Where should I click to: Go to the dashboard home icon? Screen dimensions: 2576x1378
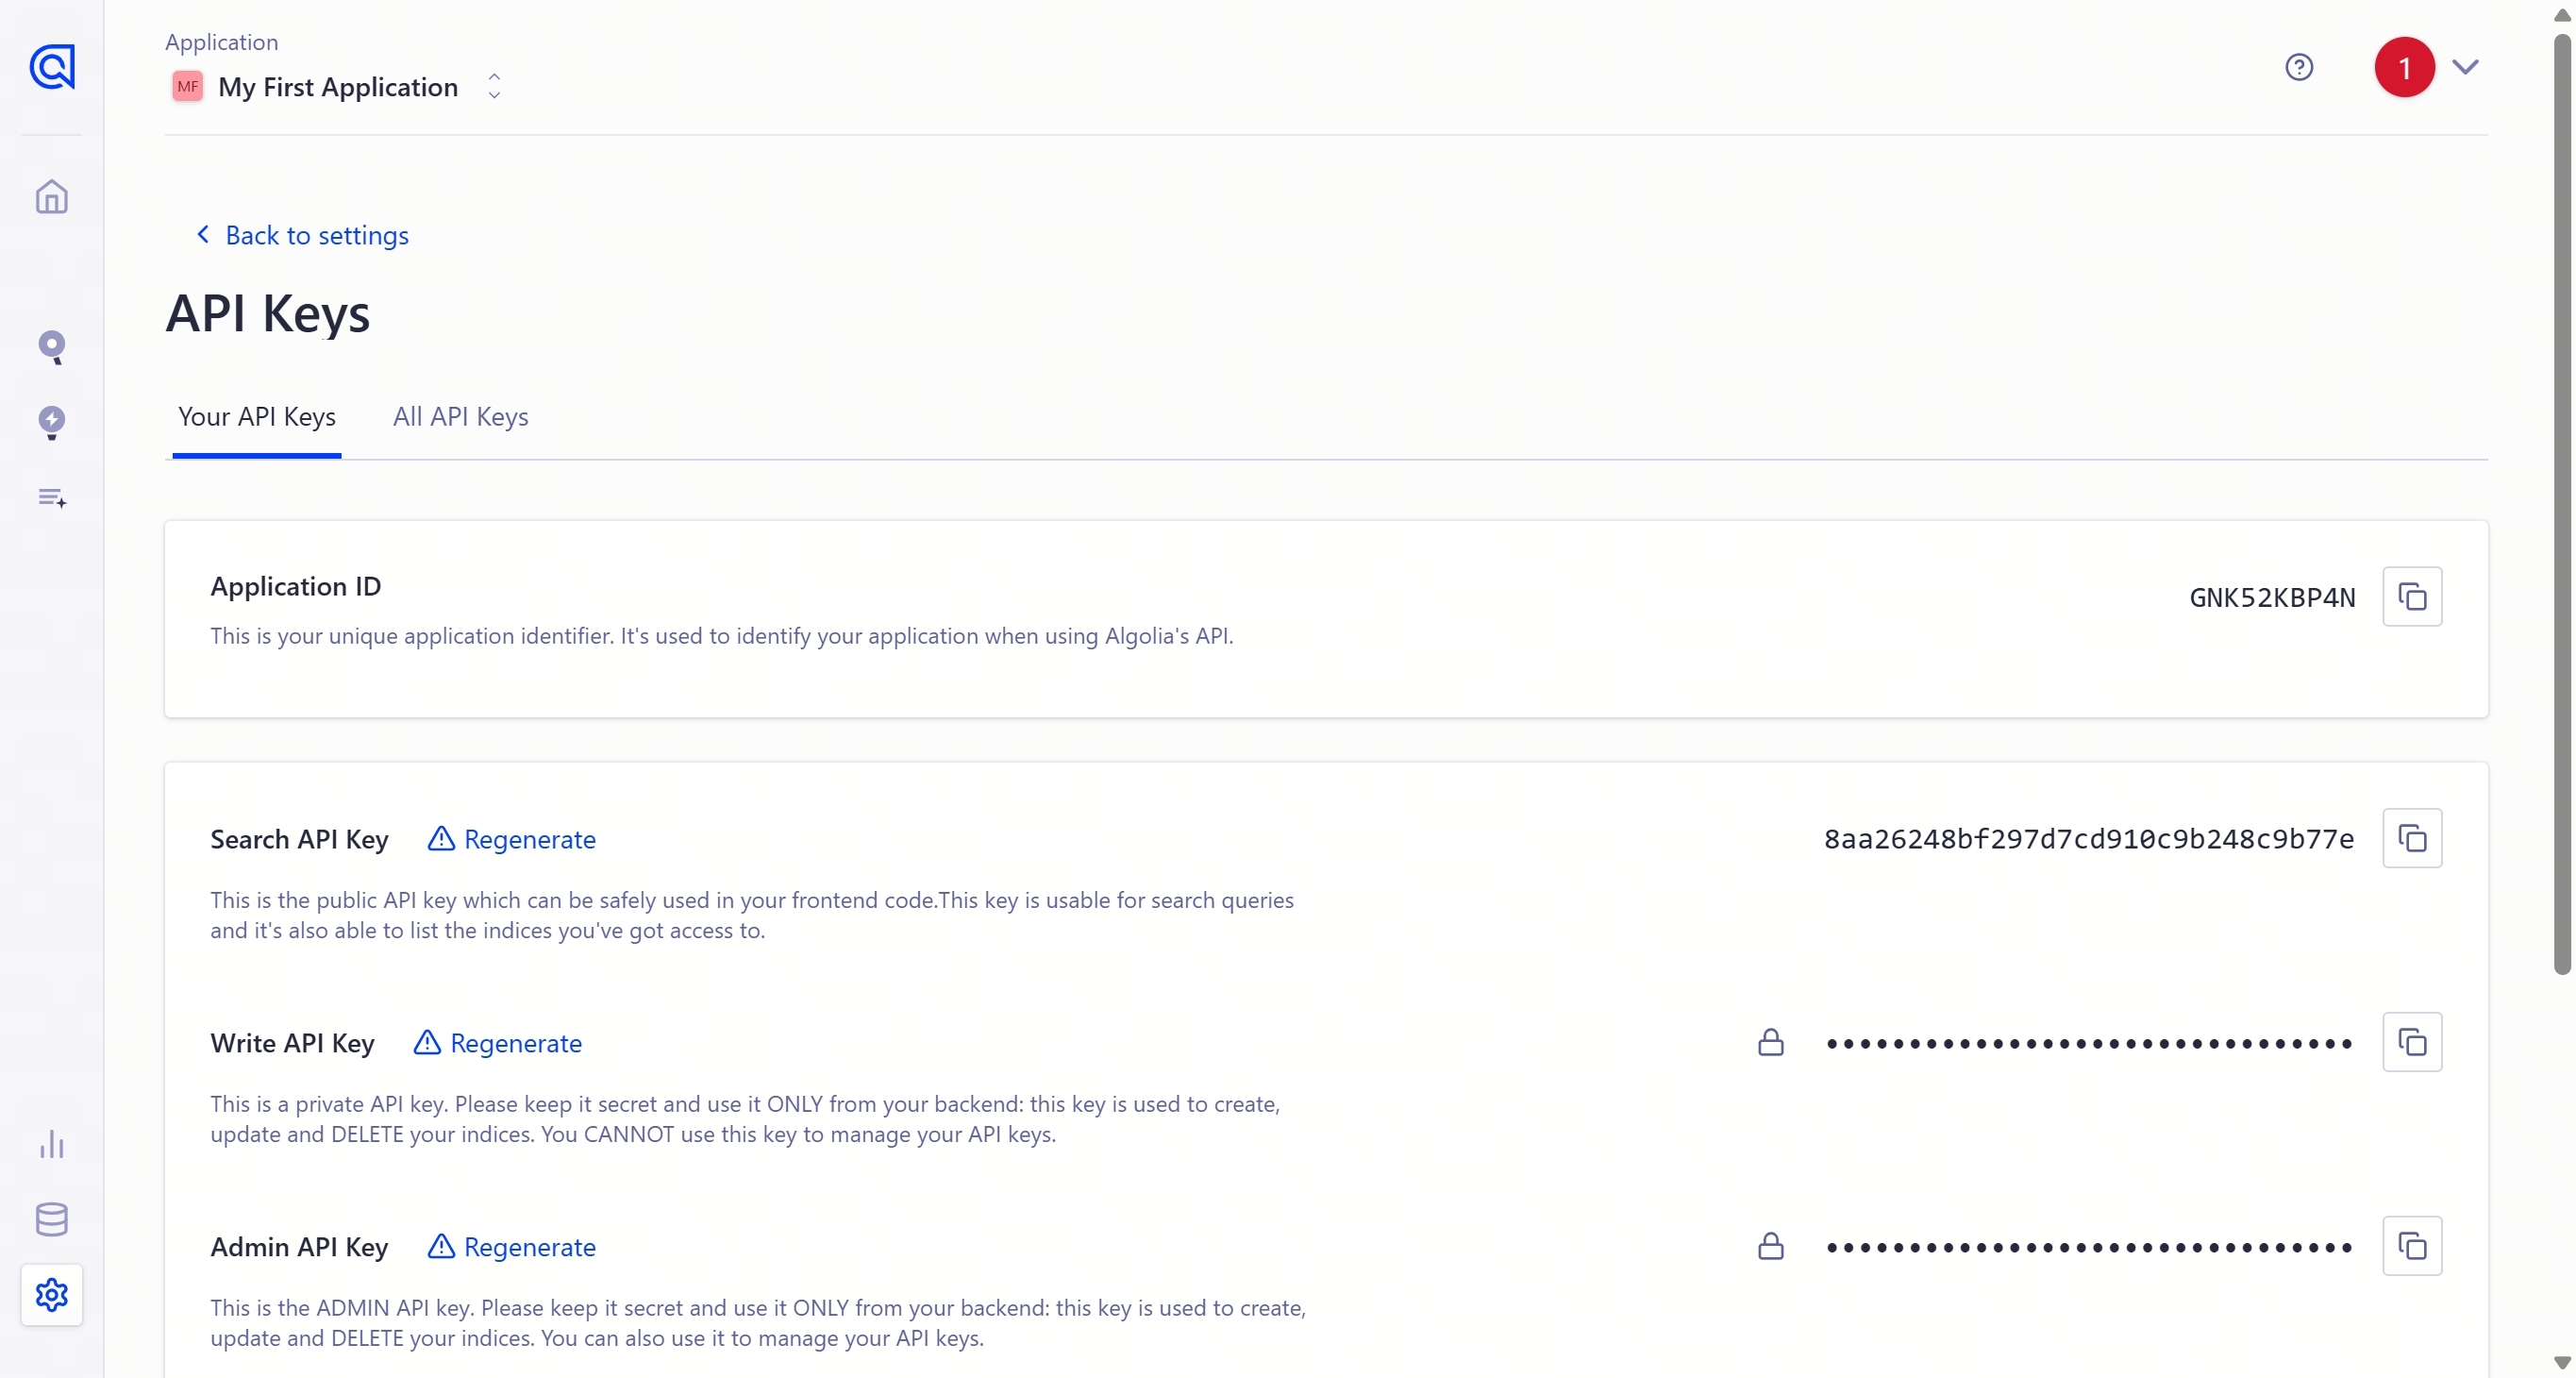pyautogui.click(x=52, y=197)
